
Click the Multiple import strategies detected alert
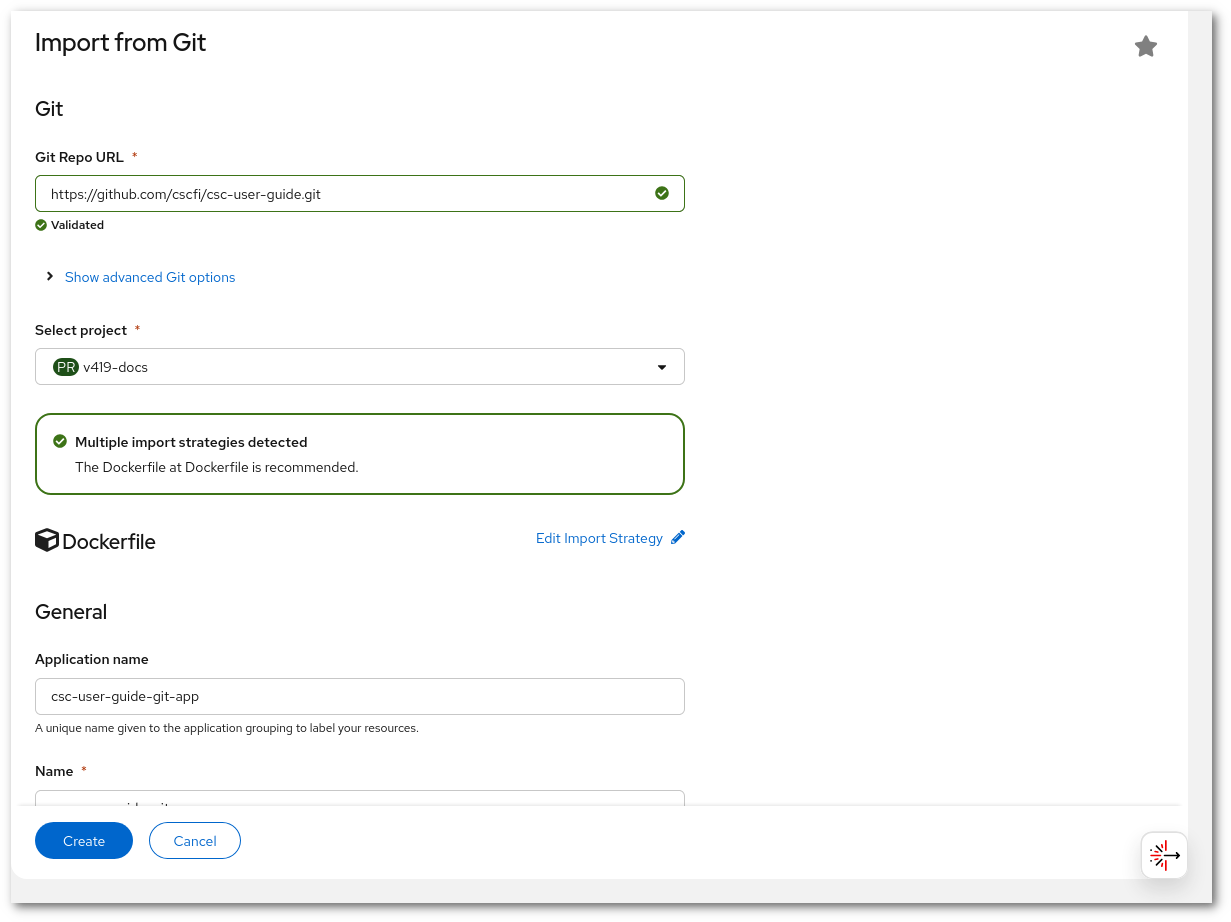click(x=360, y=455)
